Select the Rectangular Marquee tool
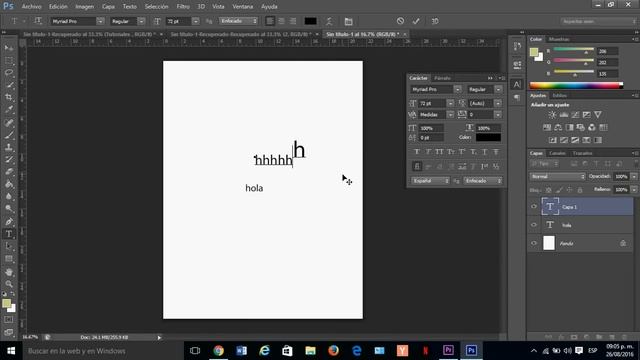640x360 pixels. tap(9, 61)
